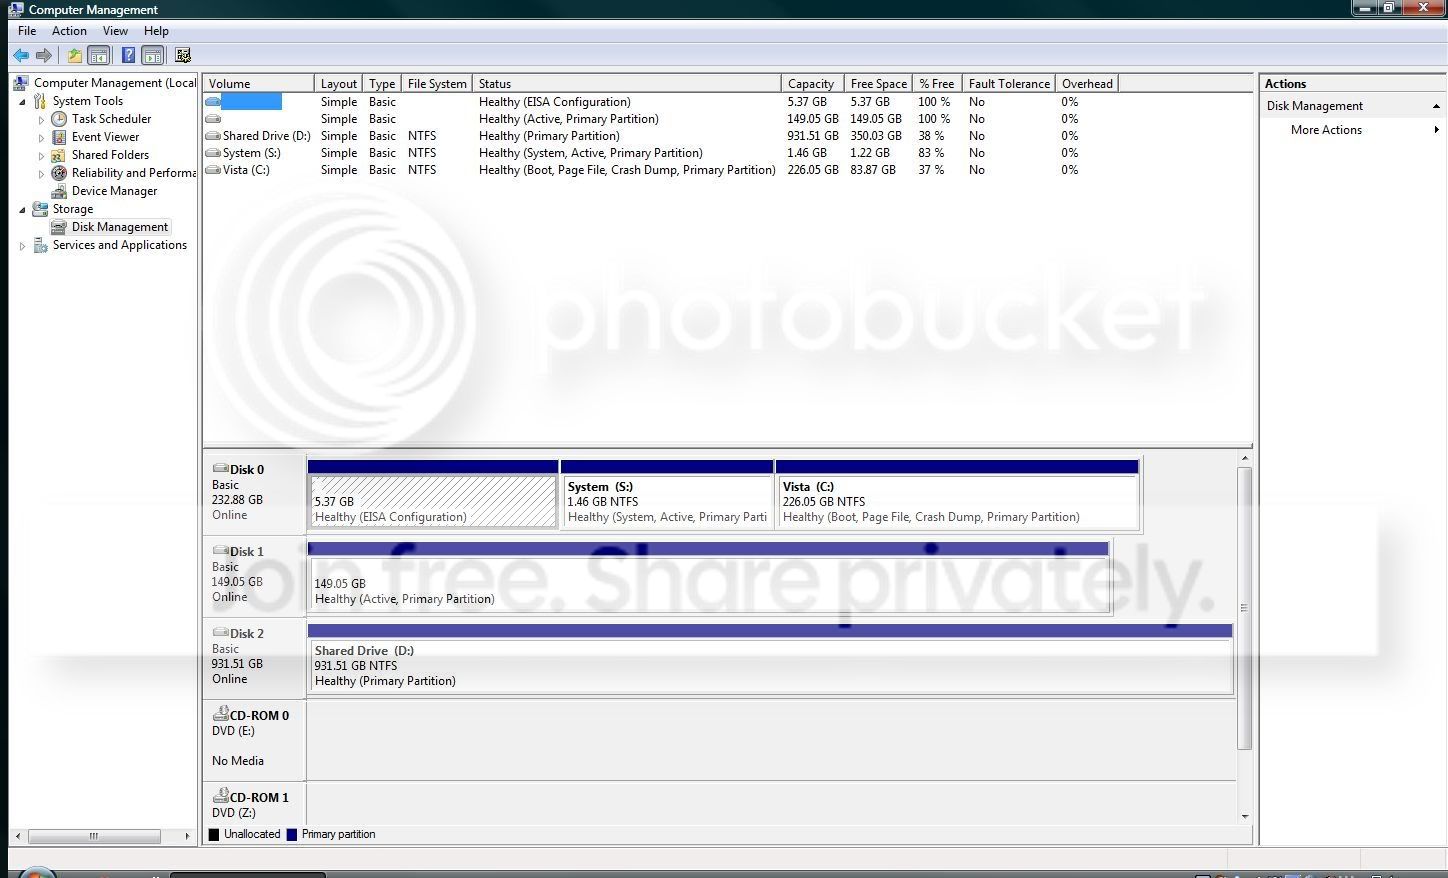Image resolution: width=1448 pixels, height=878 pixels.
Task: Open the Action menu
Action: [69, 31]
